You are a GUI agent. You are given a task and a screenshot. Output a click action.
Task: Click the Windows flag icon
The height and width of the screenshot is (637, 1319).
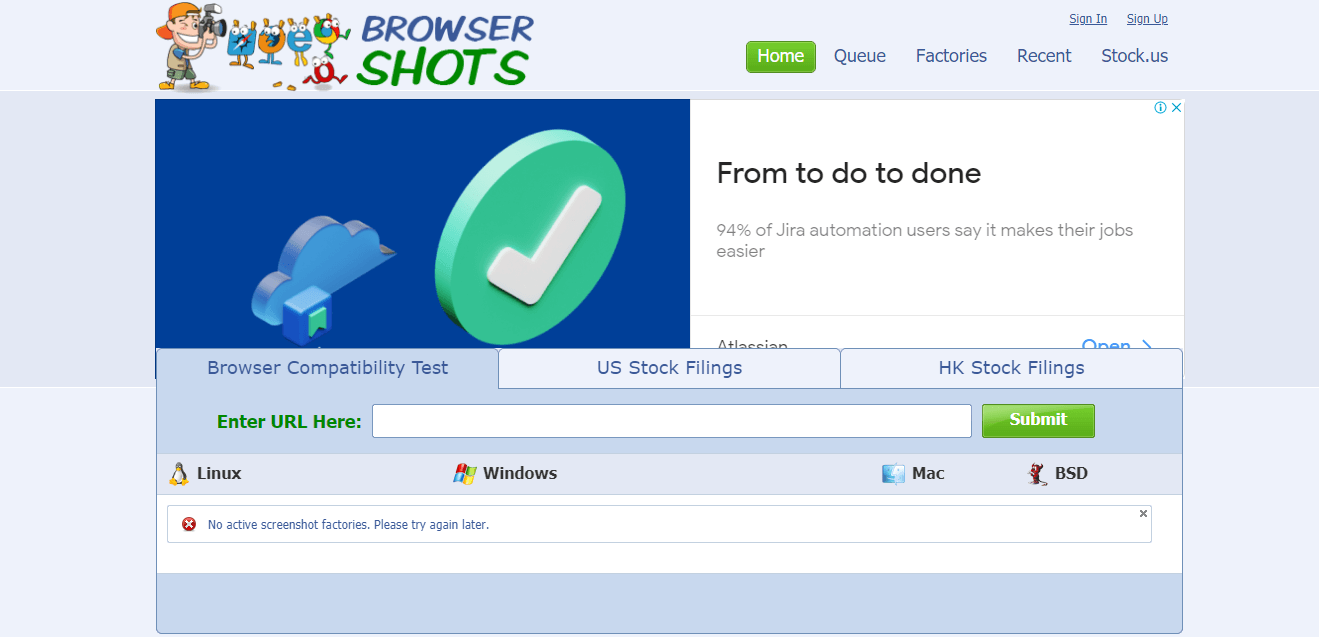[x=464, y=474]
